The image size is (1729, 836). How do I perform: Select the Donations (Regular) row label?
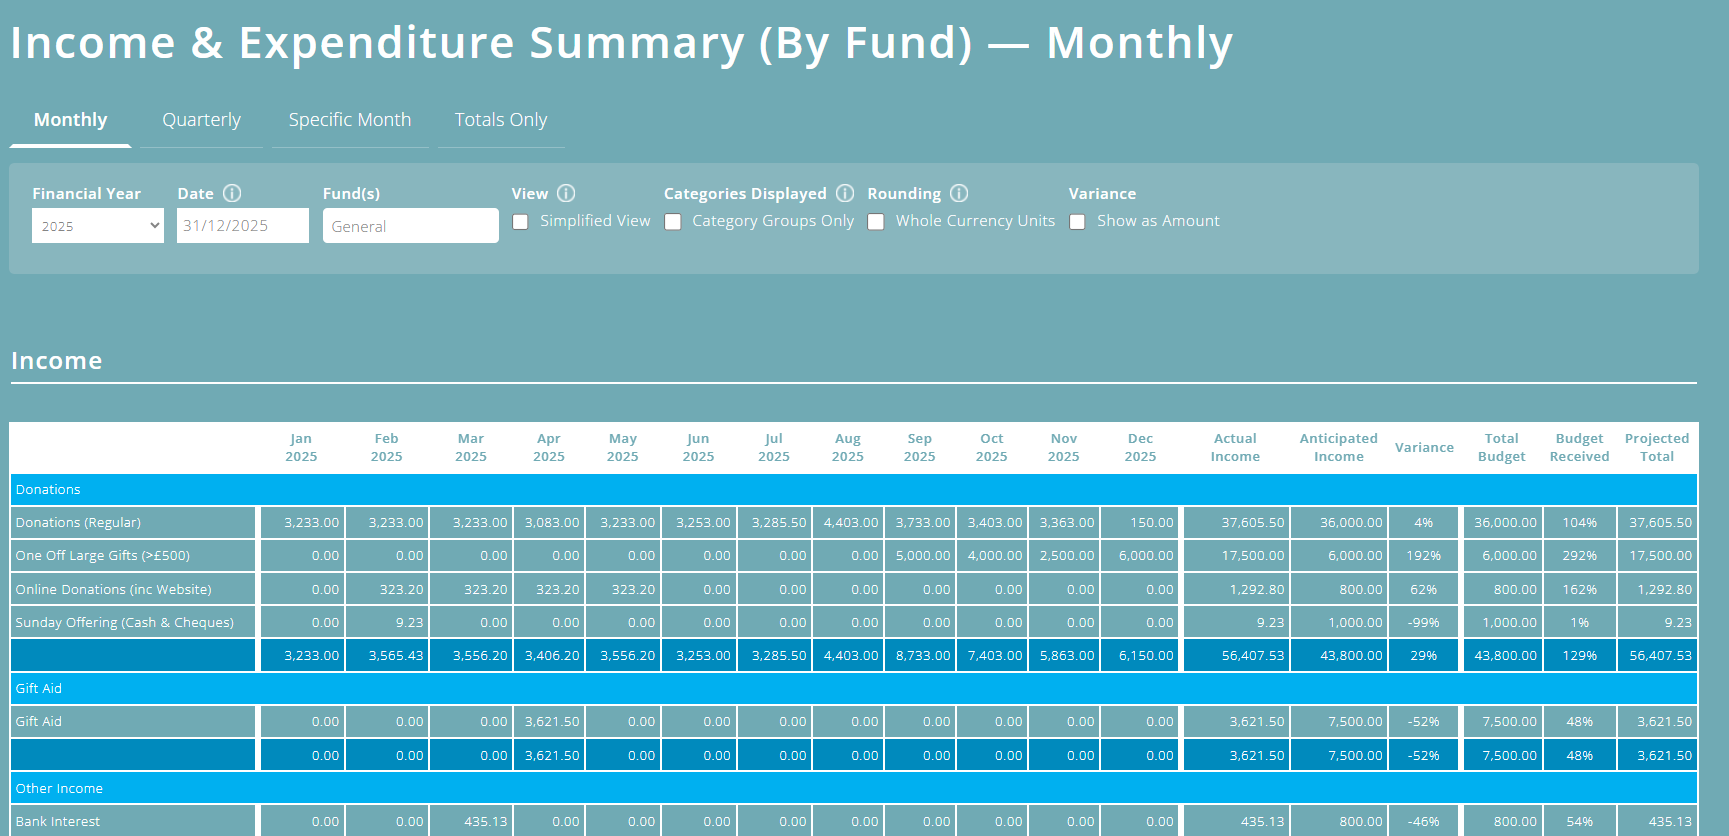click(78, 523)
